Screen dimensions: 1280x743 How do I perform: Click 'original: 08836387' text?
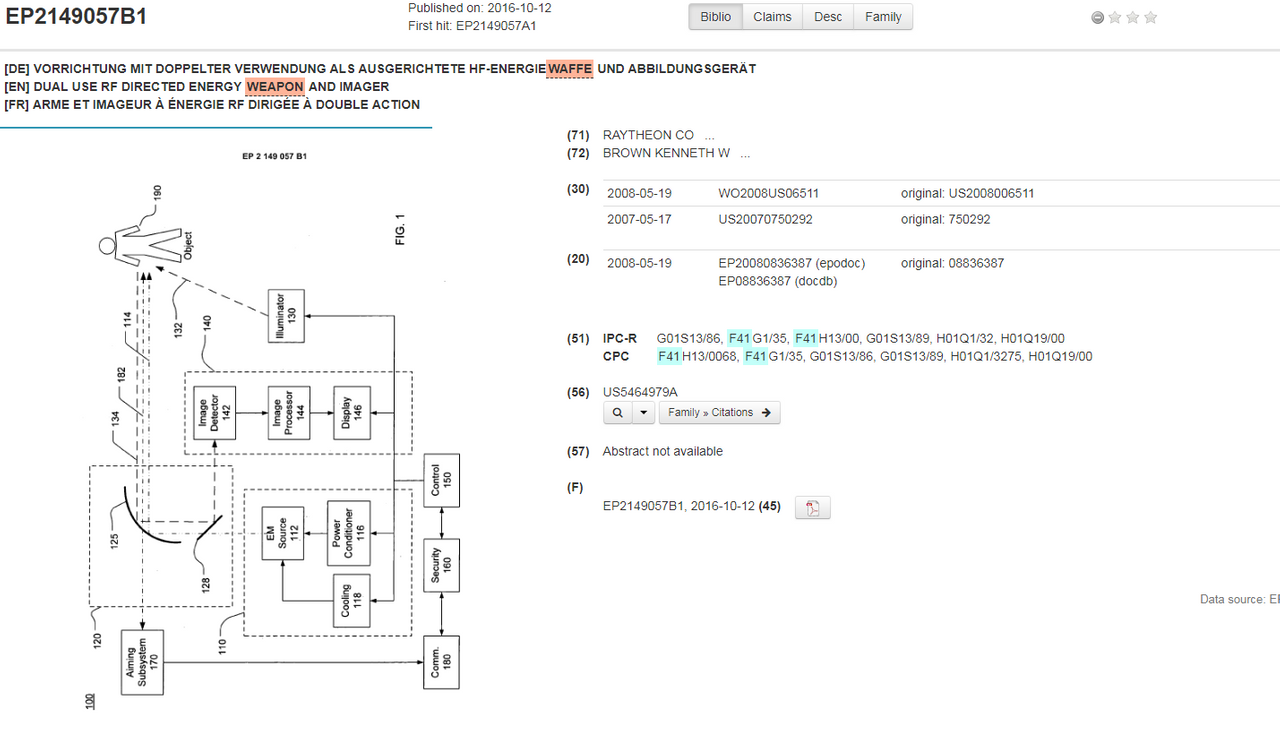point(952,263)
